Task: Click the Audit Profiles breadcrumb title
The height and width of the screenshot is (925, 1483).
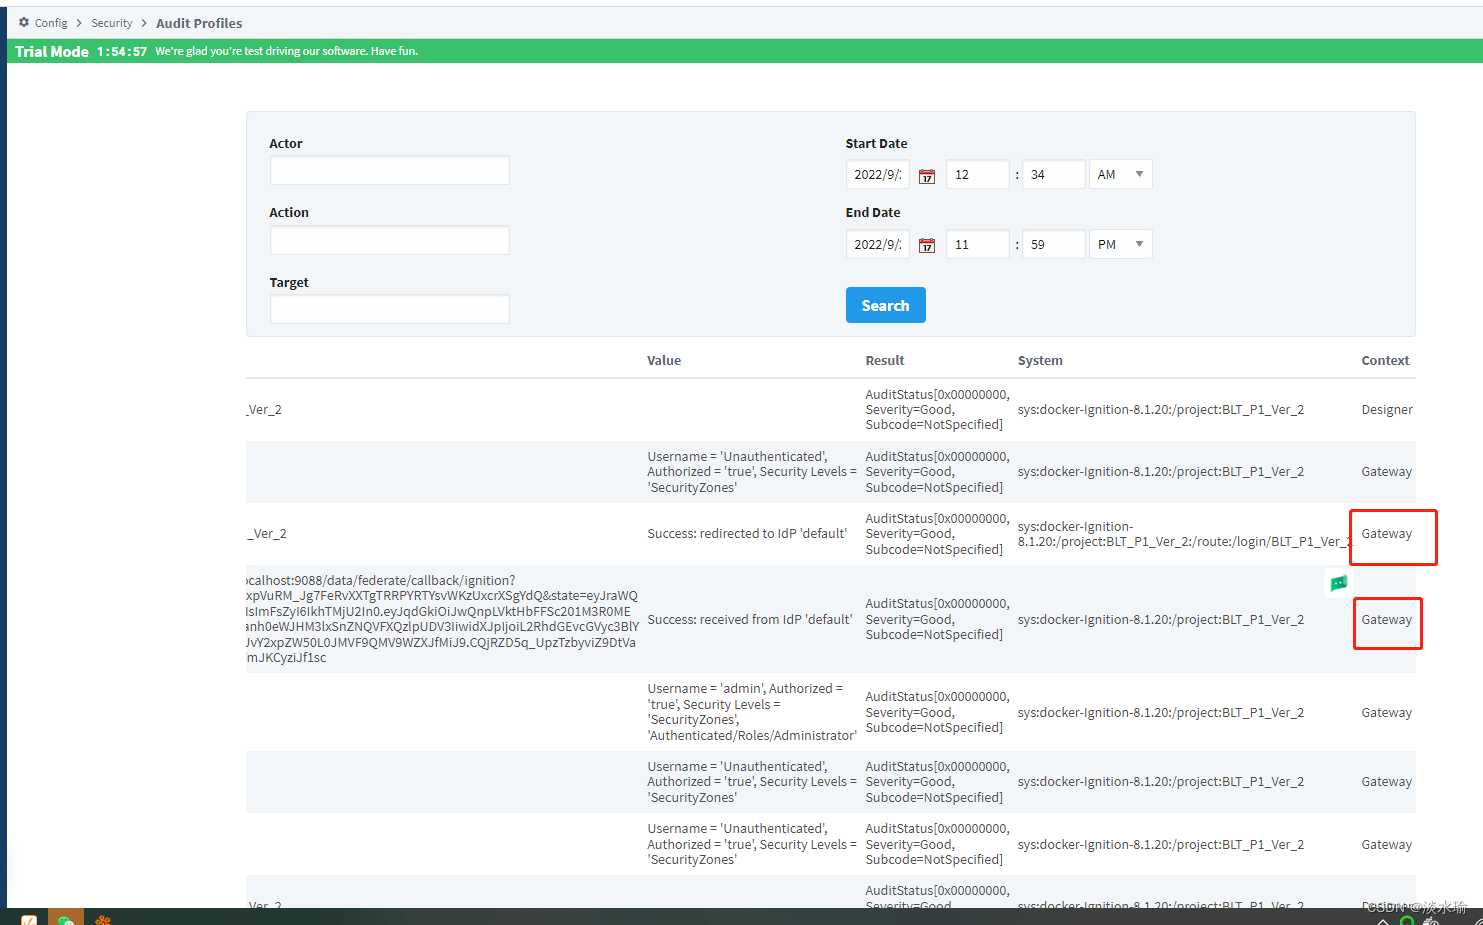Action: click(199, 23)
